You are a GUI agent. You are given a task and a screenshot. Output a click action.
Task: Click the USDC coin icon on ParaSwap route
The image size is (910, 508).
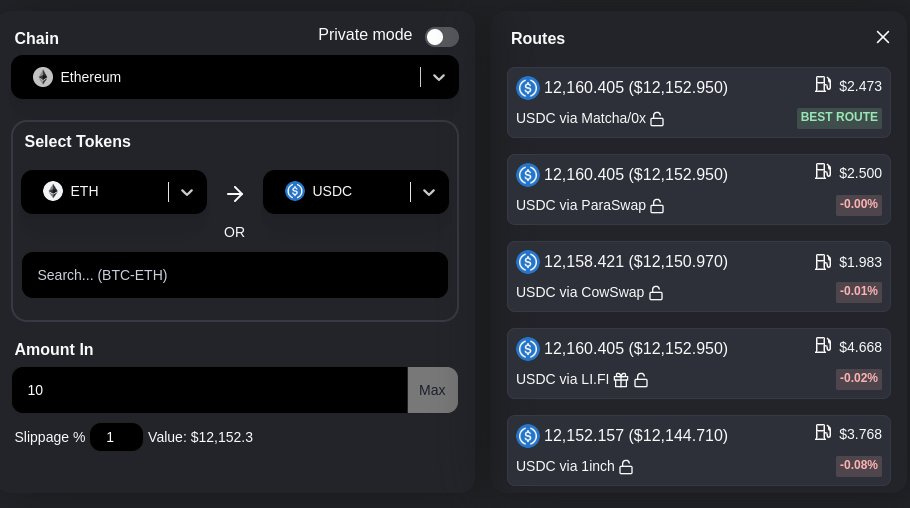coord(528,175)
